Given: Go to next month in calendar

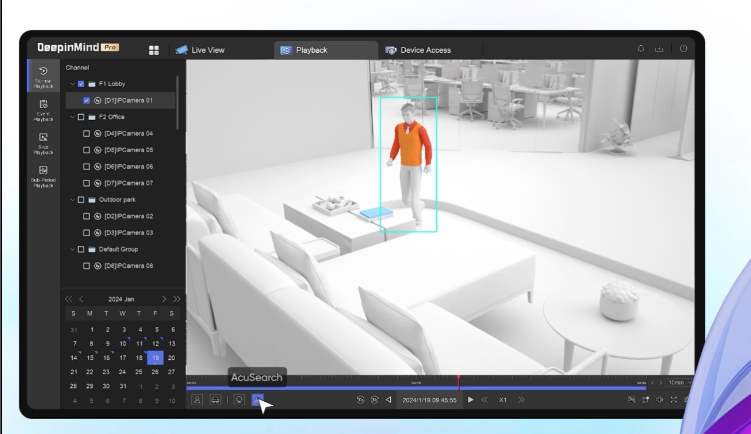Looking at the screenshot, I should (x=162, y=298).
